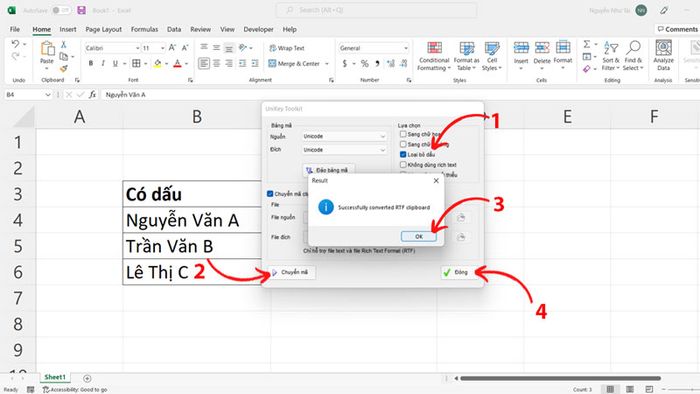Open the File menu
This screenshot has width=700, height=394.
15,29
